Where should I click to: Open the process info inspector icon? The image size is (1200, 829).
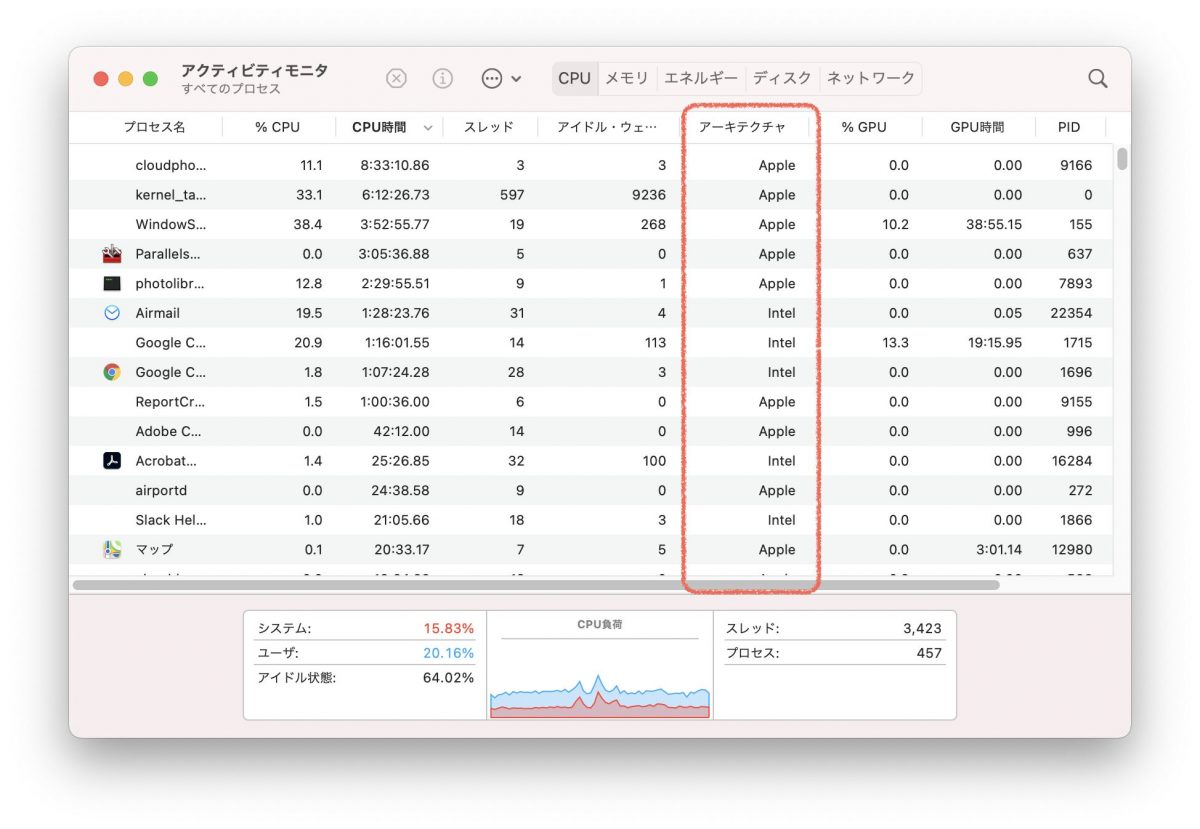click(442, 78)
